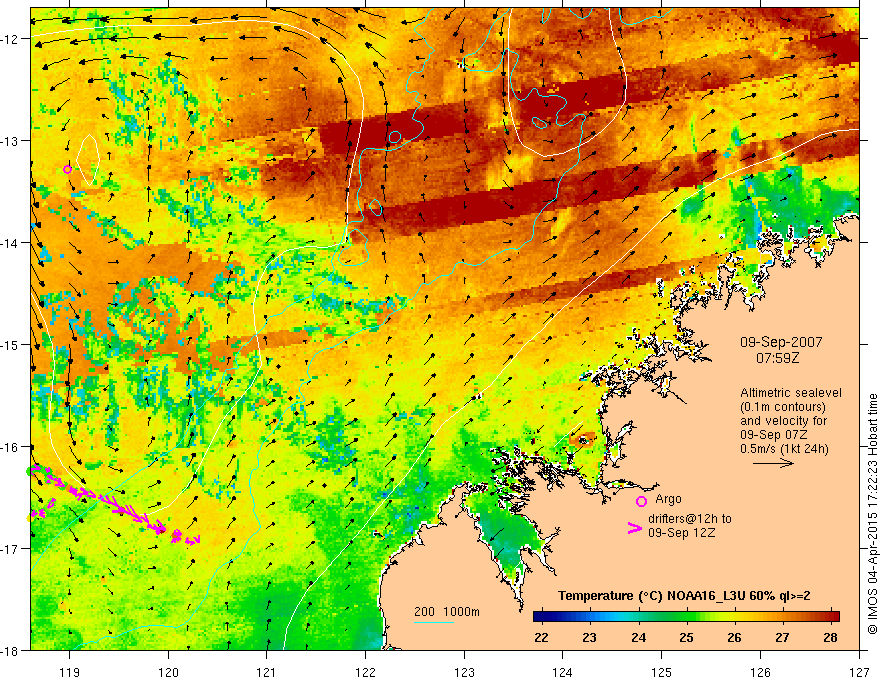Click the cyan isobath legend line sample
Screen dimensions: 880x680
pos(434,622)
